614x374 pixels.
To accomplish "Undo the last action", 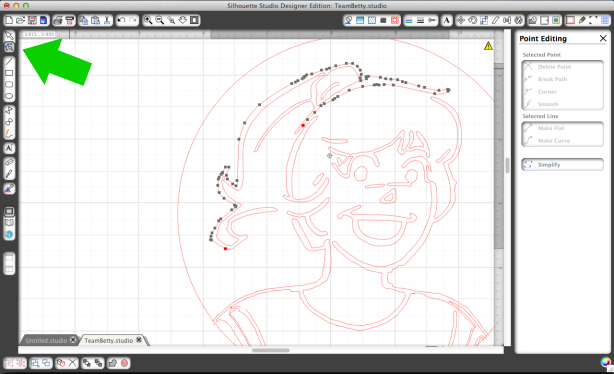I will [121, 20].
